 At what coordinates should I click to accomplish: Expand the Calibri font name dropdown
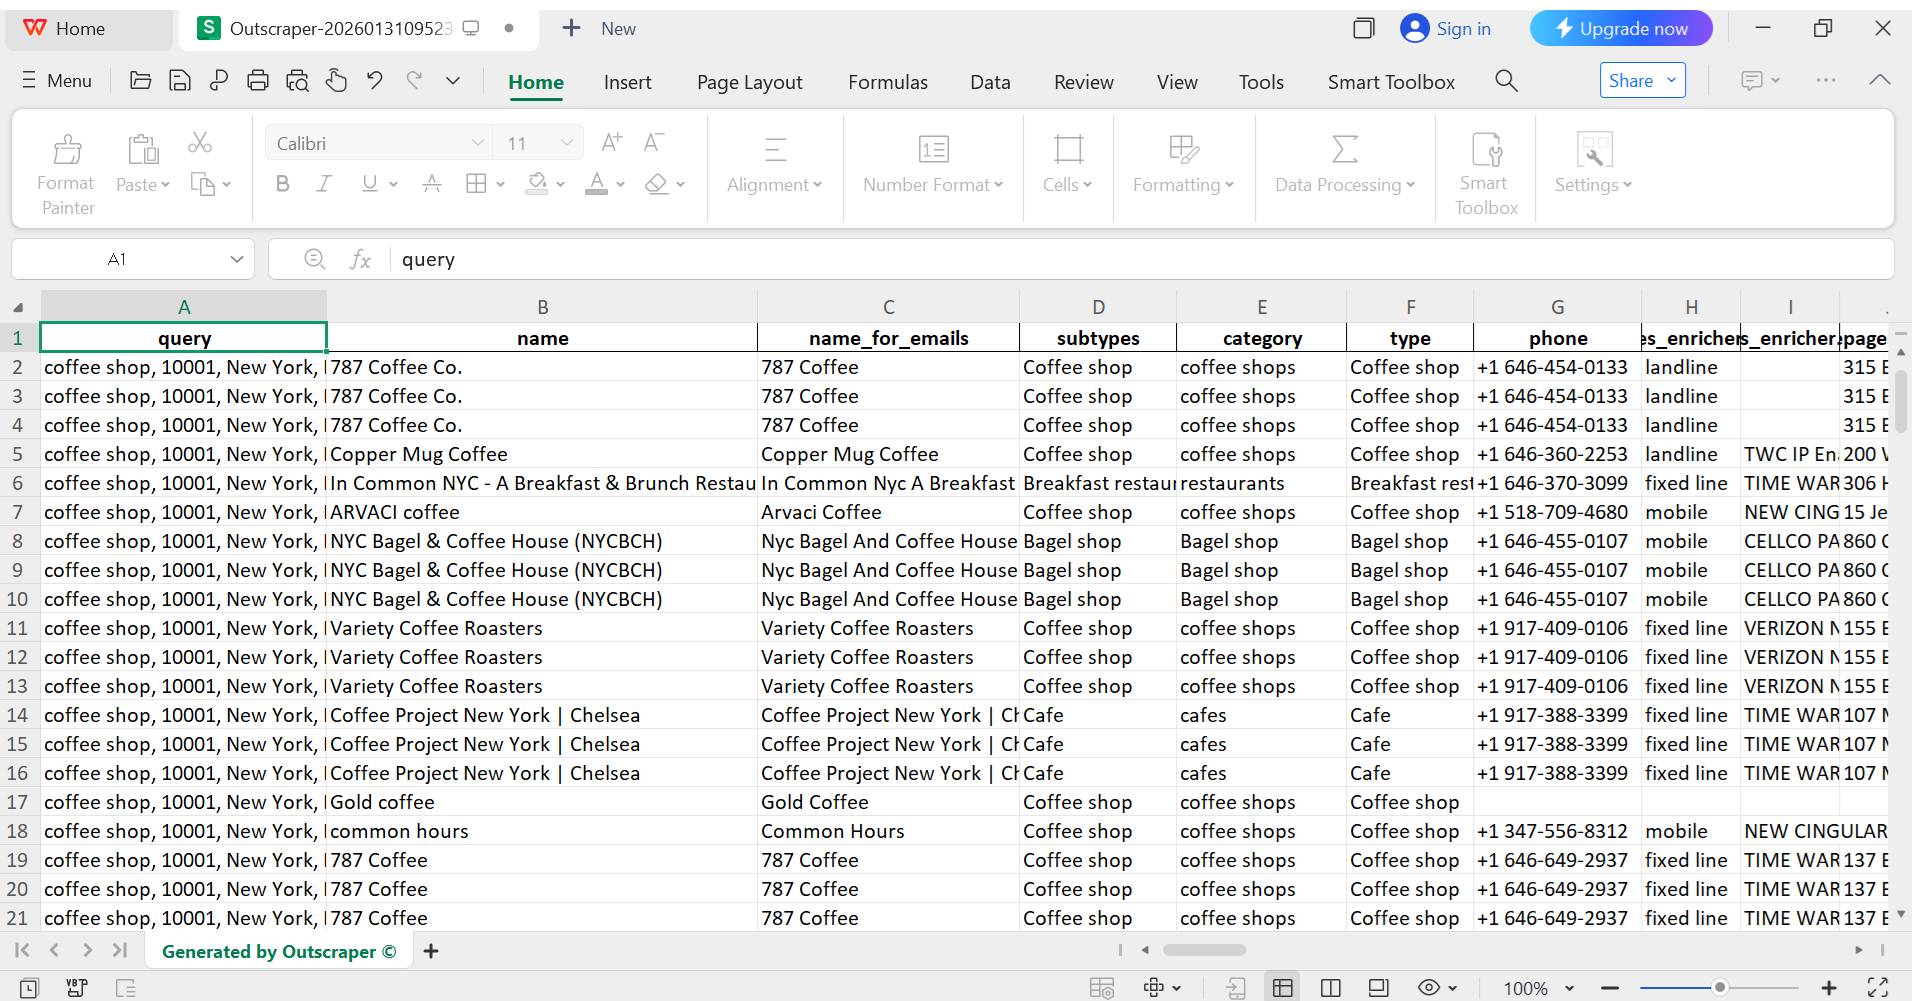477,144
